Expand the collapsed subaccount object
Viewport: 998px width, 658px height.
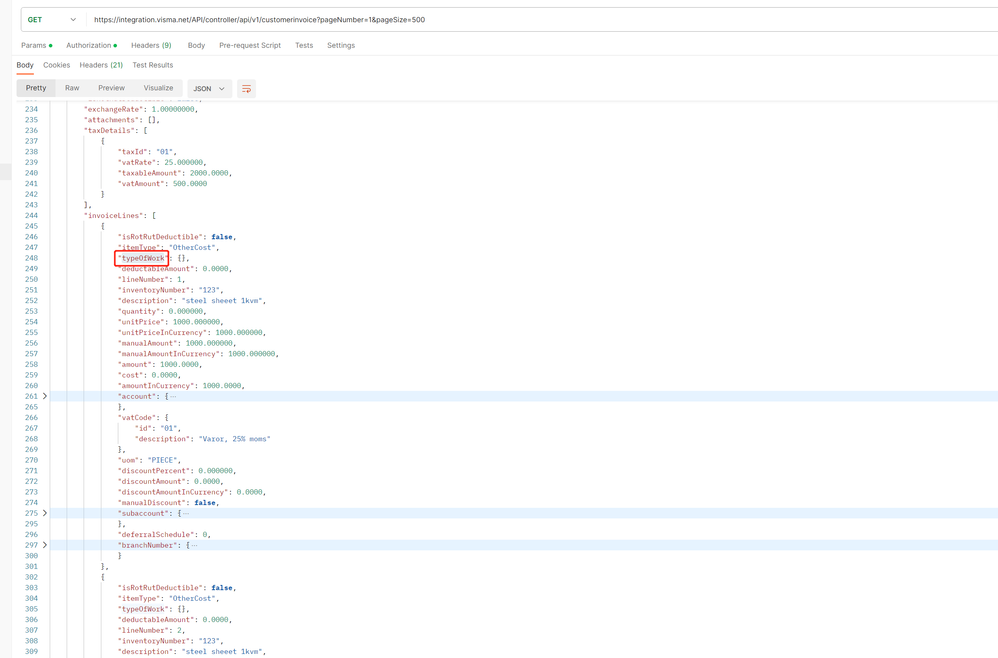point(45,513)
